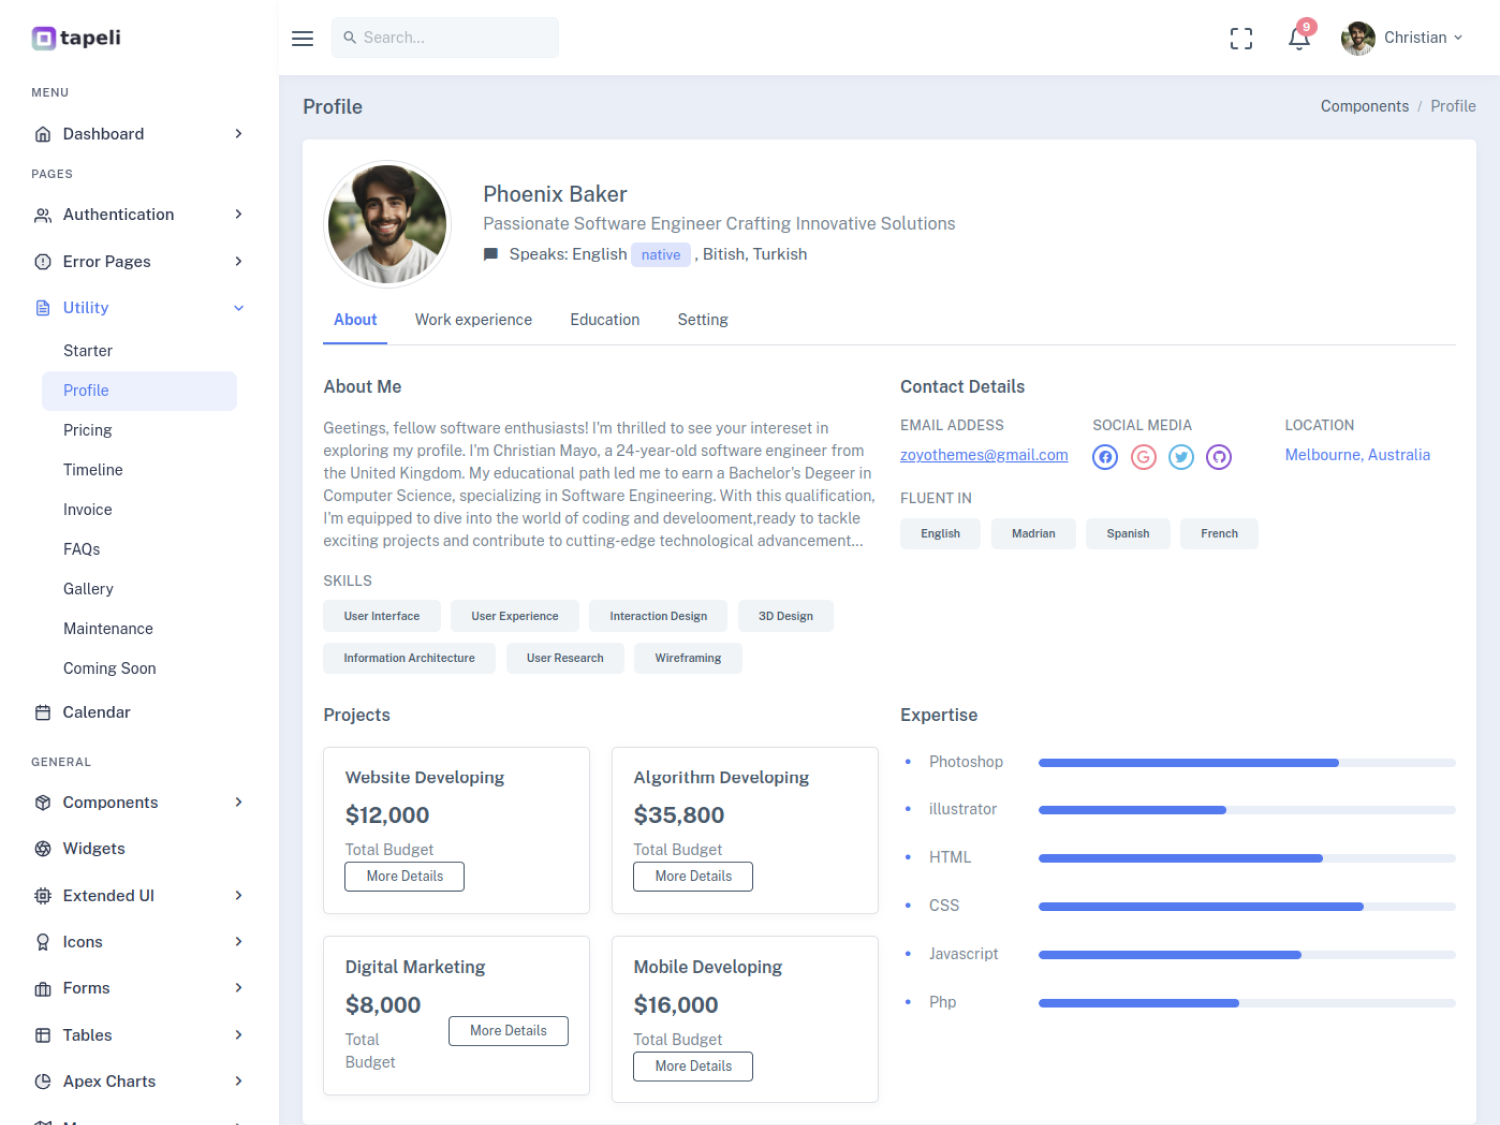Image resolution: width=1500 pixels, height=1125 pixels.
Task: Focus the Search input field
Action: [445, 38]
